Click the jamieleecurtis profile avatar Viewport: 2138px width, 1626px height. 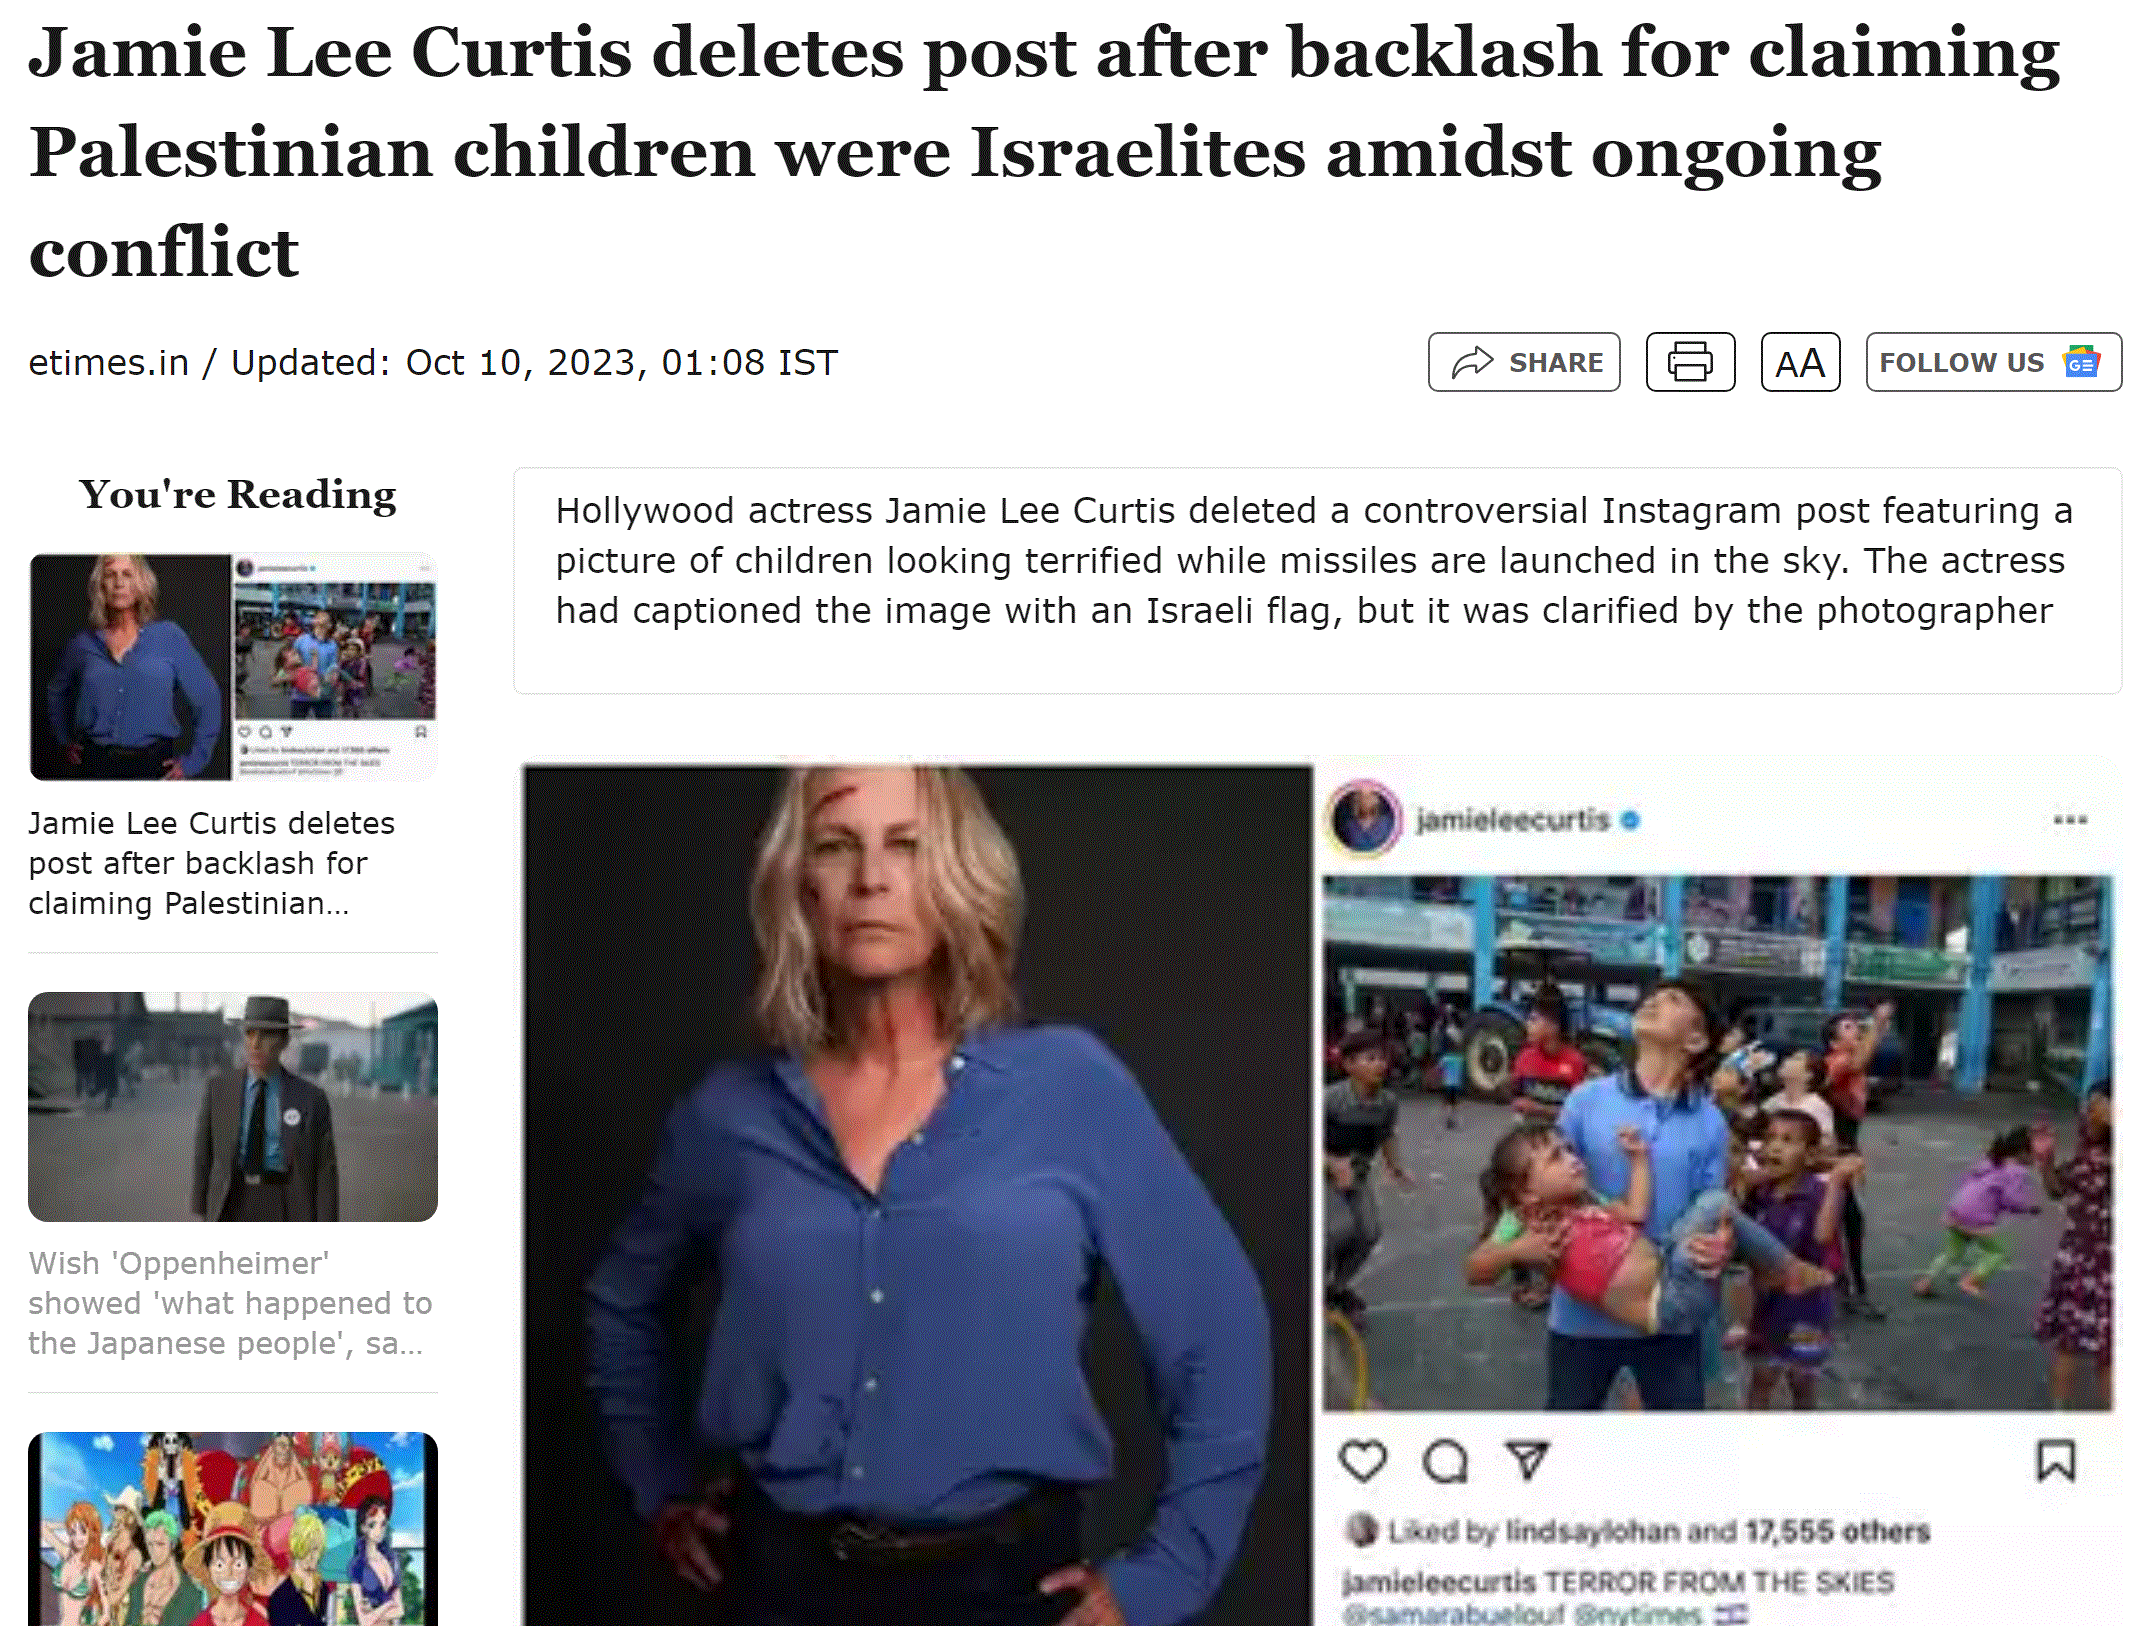tap(1363, 818)
